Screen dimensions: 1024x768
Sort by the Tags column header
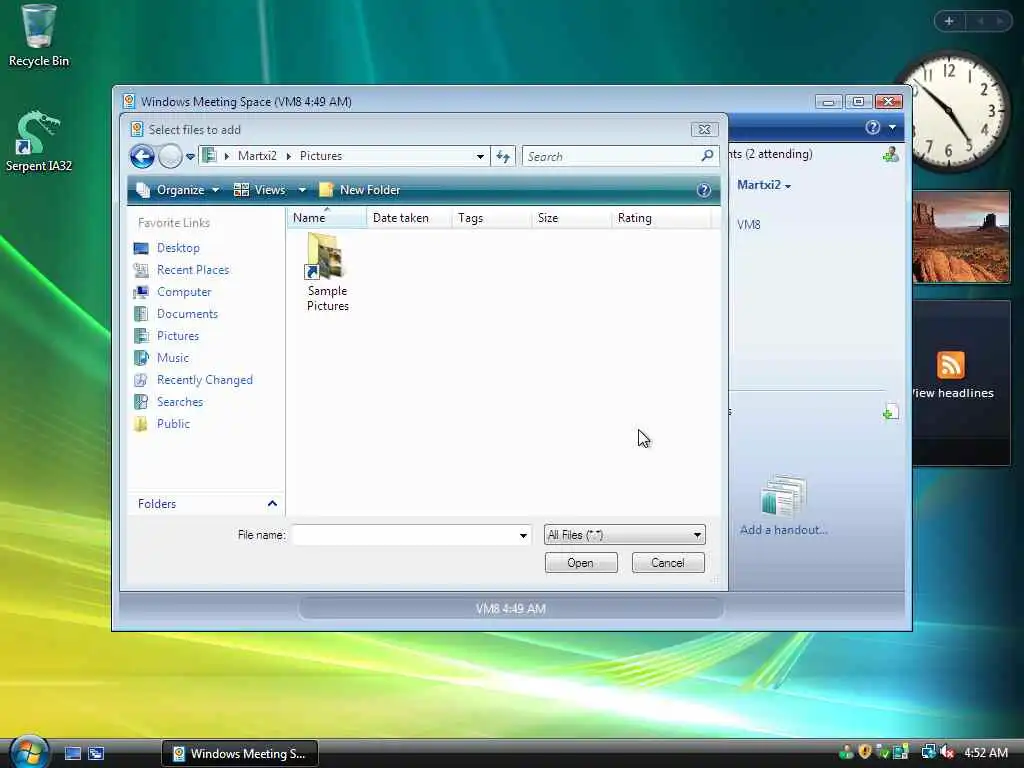point(491,218)
